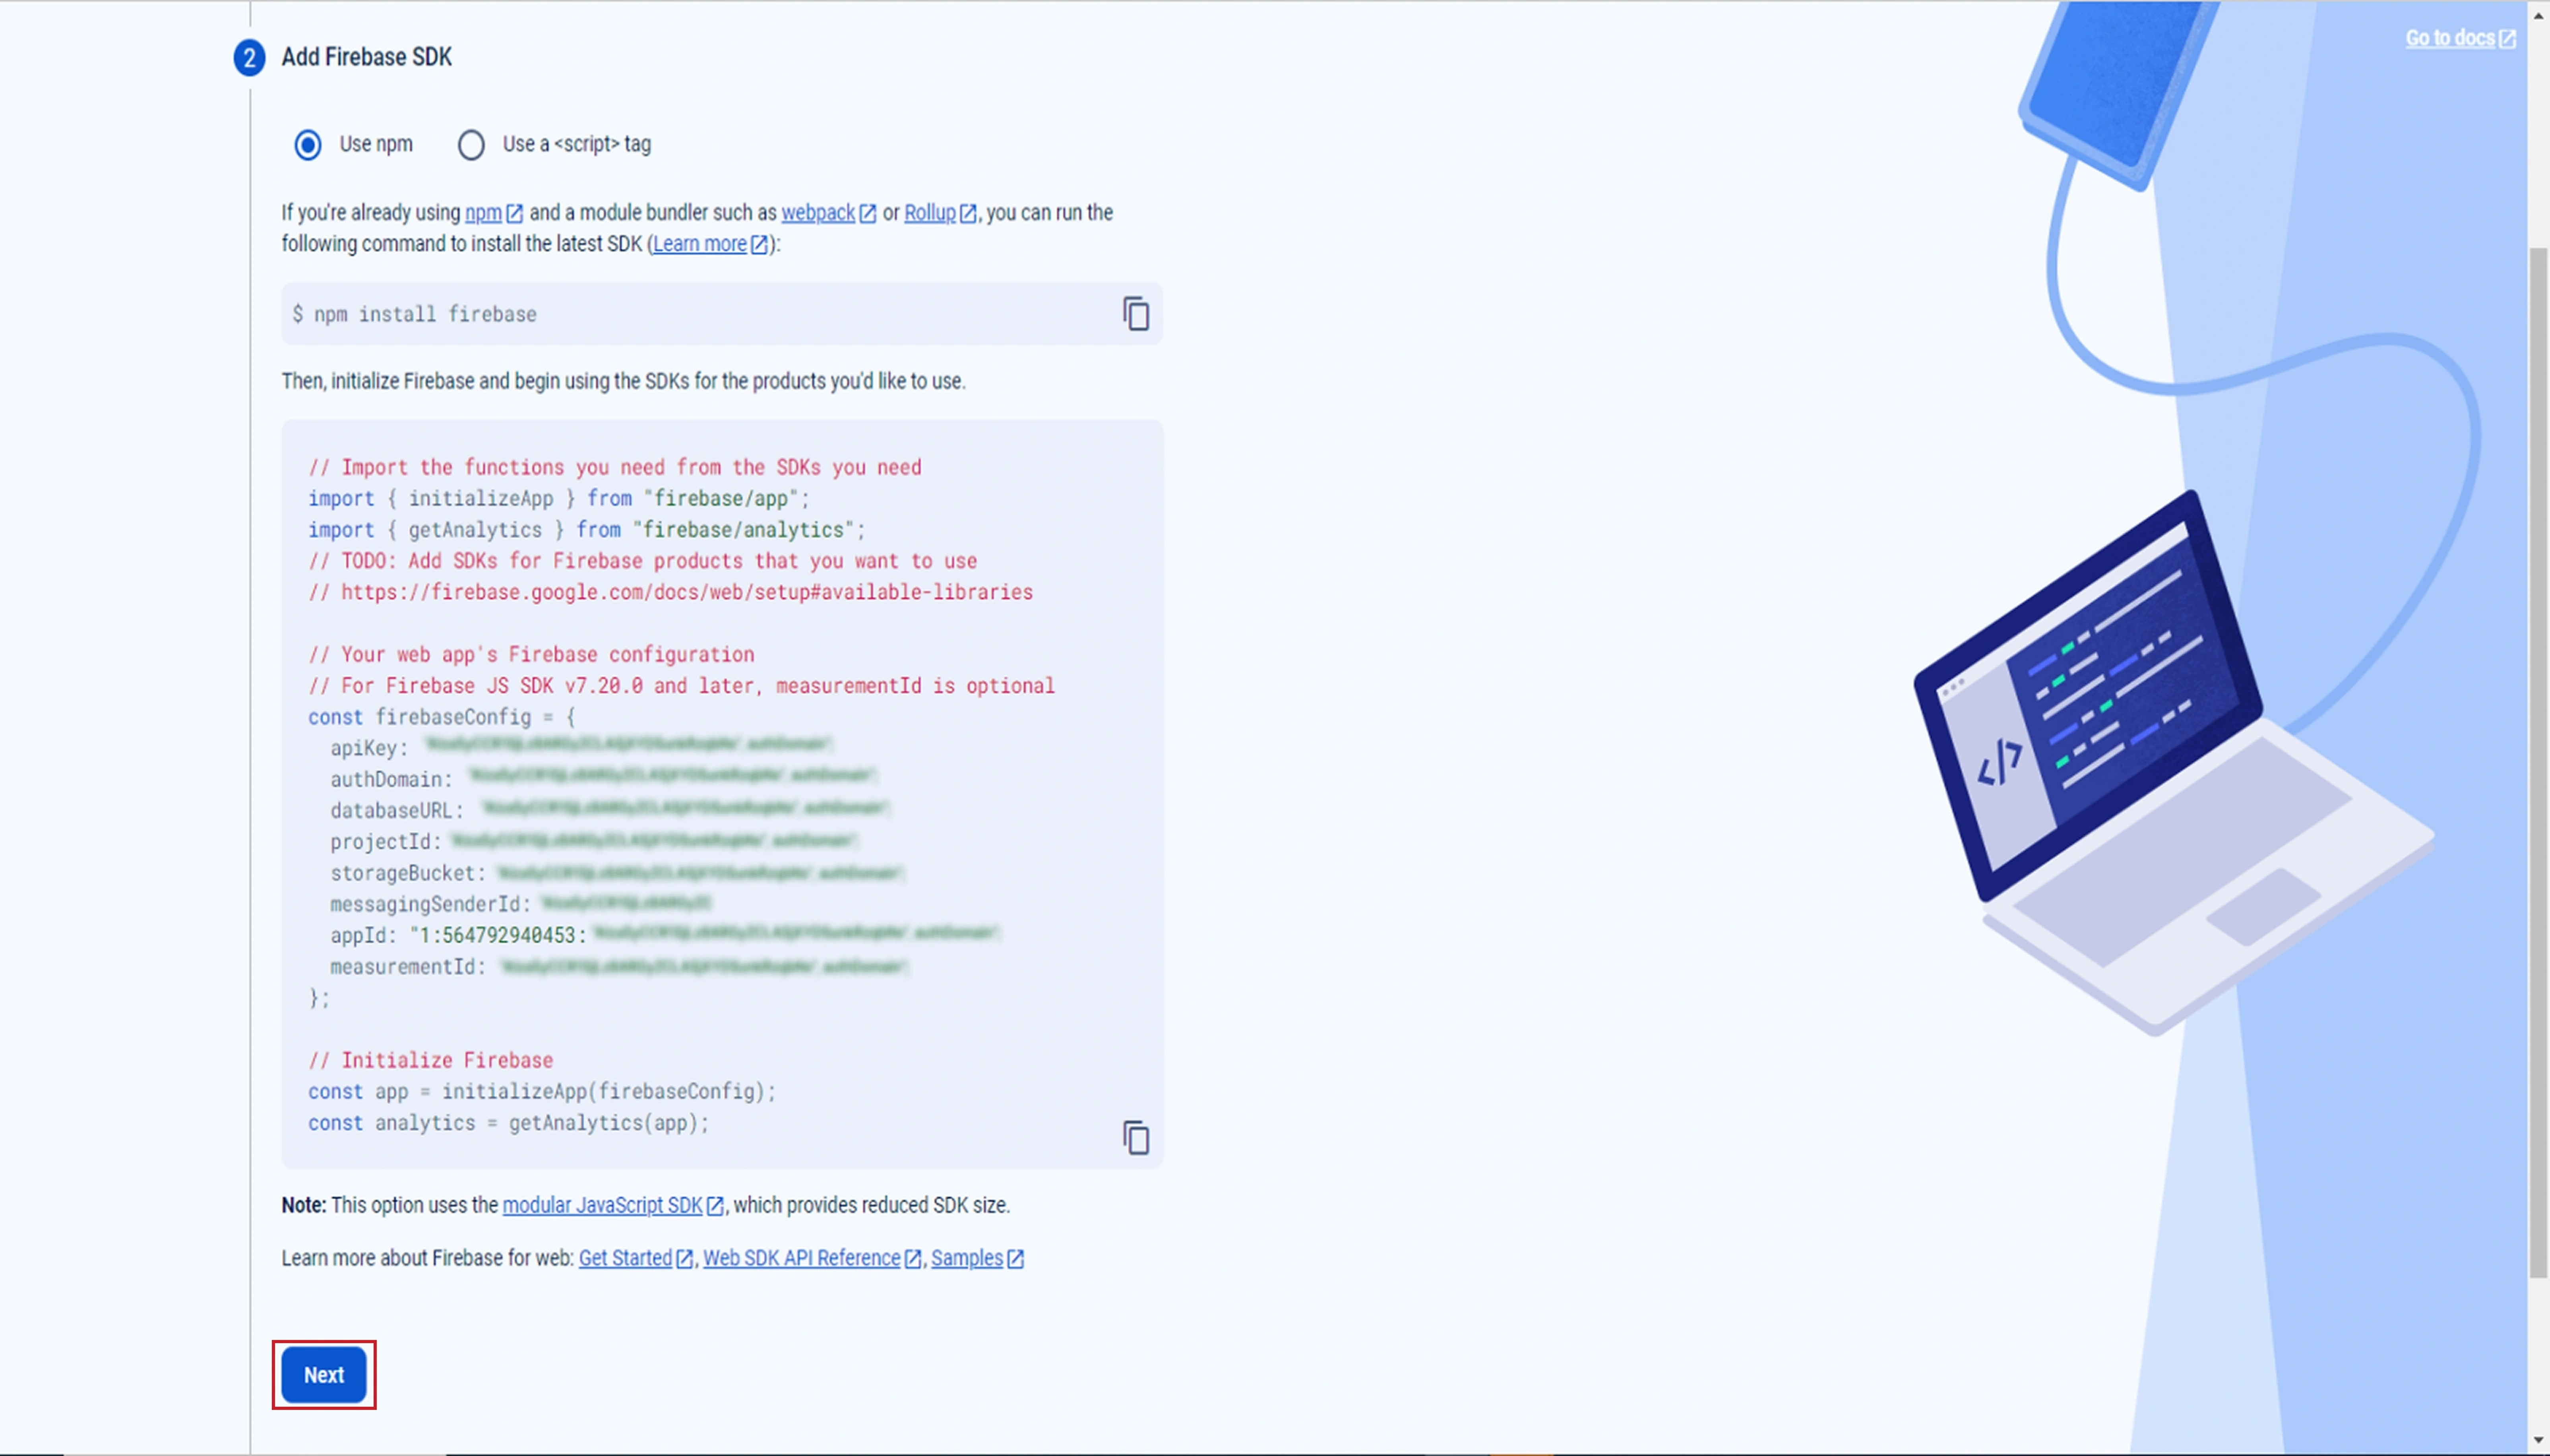This screenshot has height=1456, width=2550.
Task: Select the Use npm radio option
Action: coord(308,145)
